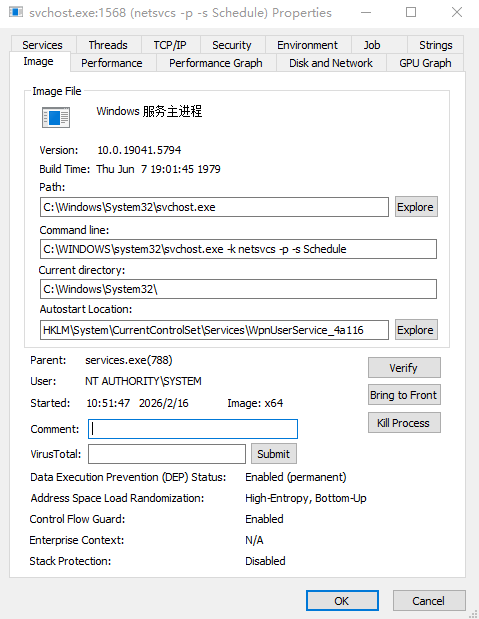Open the Disk and Network tab
This screenshot has width=479, height=619.
tap(331, 63)
